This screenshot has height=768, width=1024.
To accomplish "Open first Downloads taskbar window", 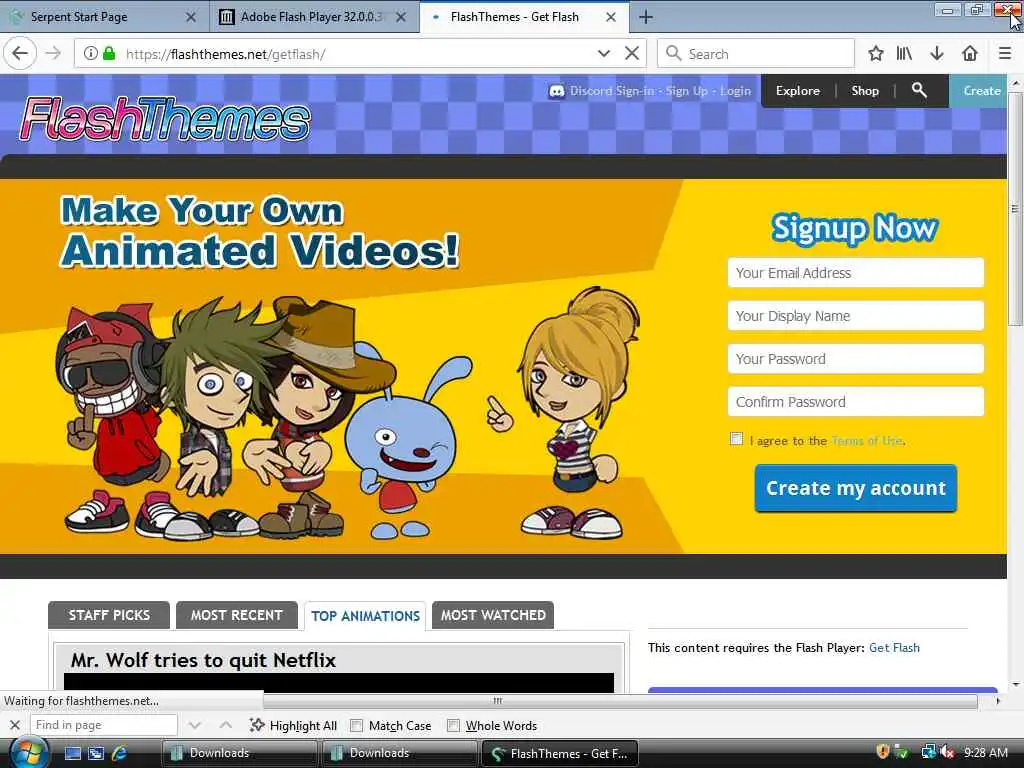I will pyautogui.click(x=239, y=753).
